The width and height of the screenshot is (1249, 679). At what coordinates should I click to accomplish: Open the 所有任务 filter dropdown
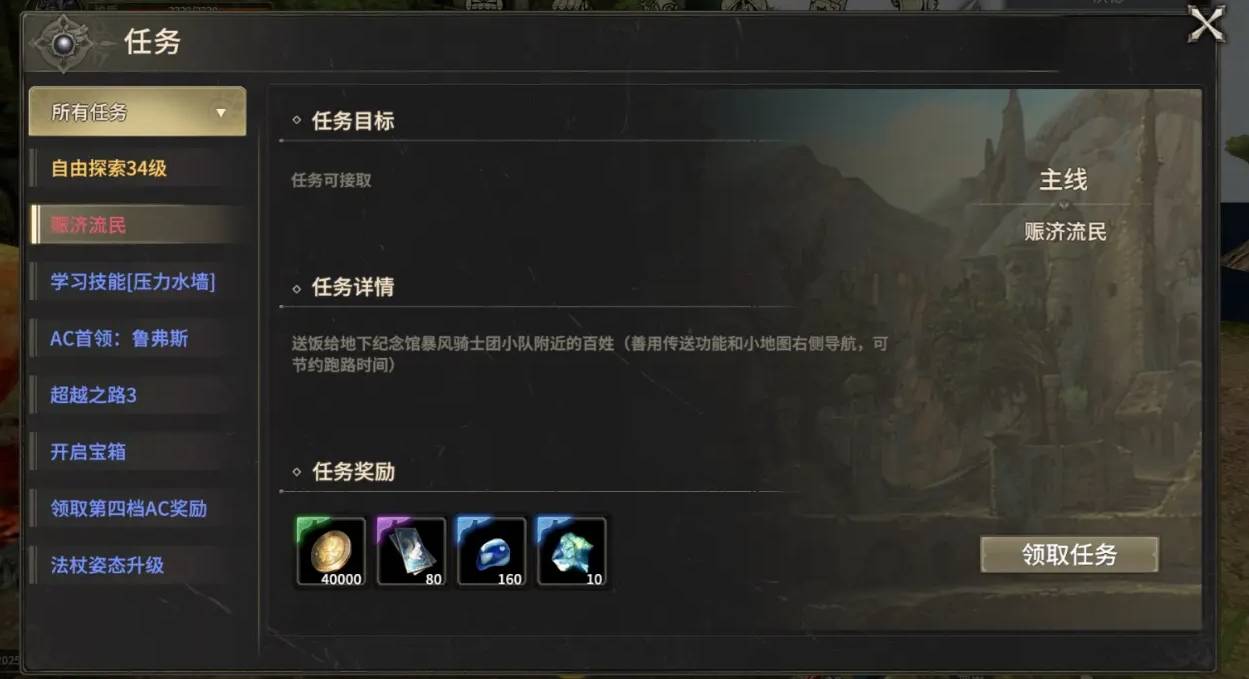(138, 112)
